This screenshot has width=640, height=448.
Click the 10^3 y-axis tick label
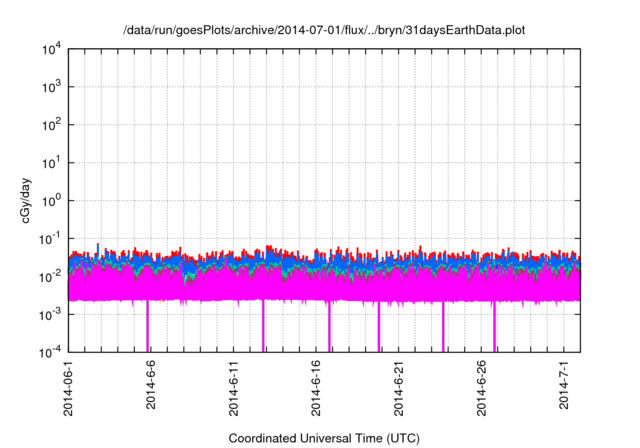(x=51, y=87)
